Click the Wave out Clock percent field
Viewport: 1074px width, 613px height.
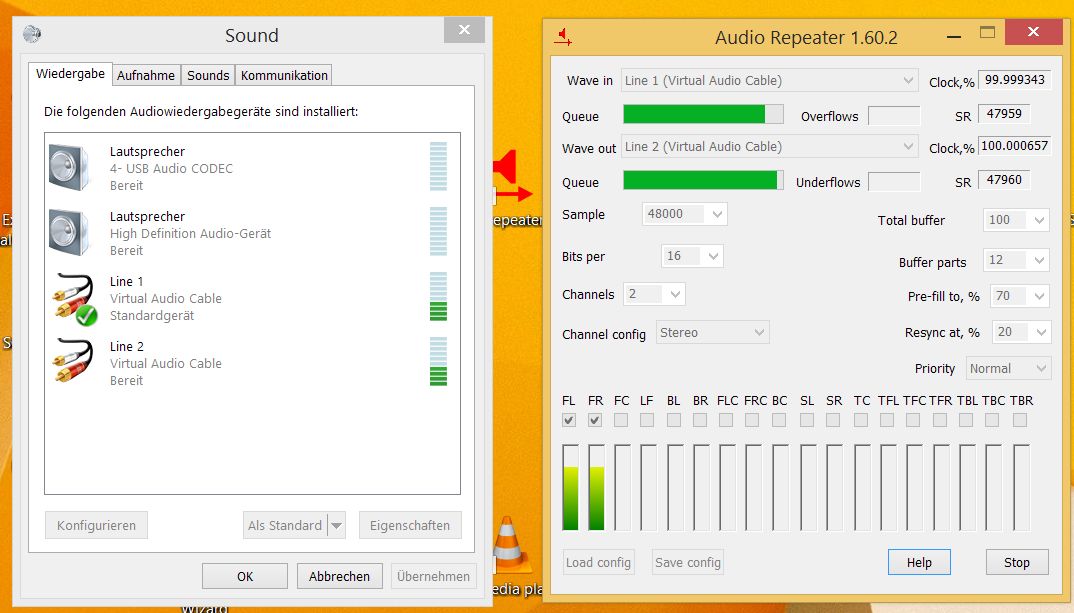pos(1014,146)
